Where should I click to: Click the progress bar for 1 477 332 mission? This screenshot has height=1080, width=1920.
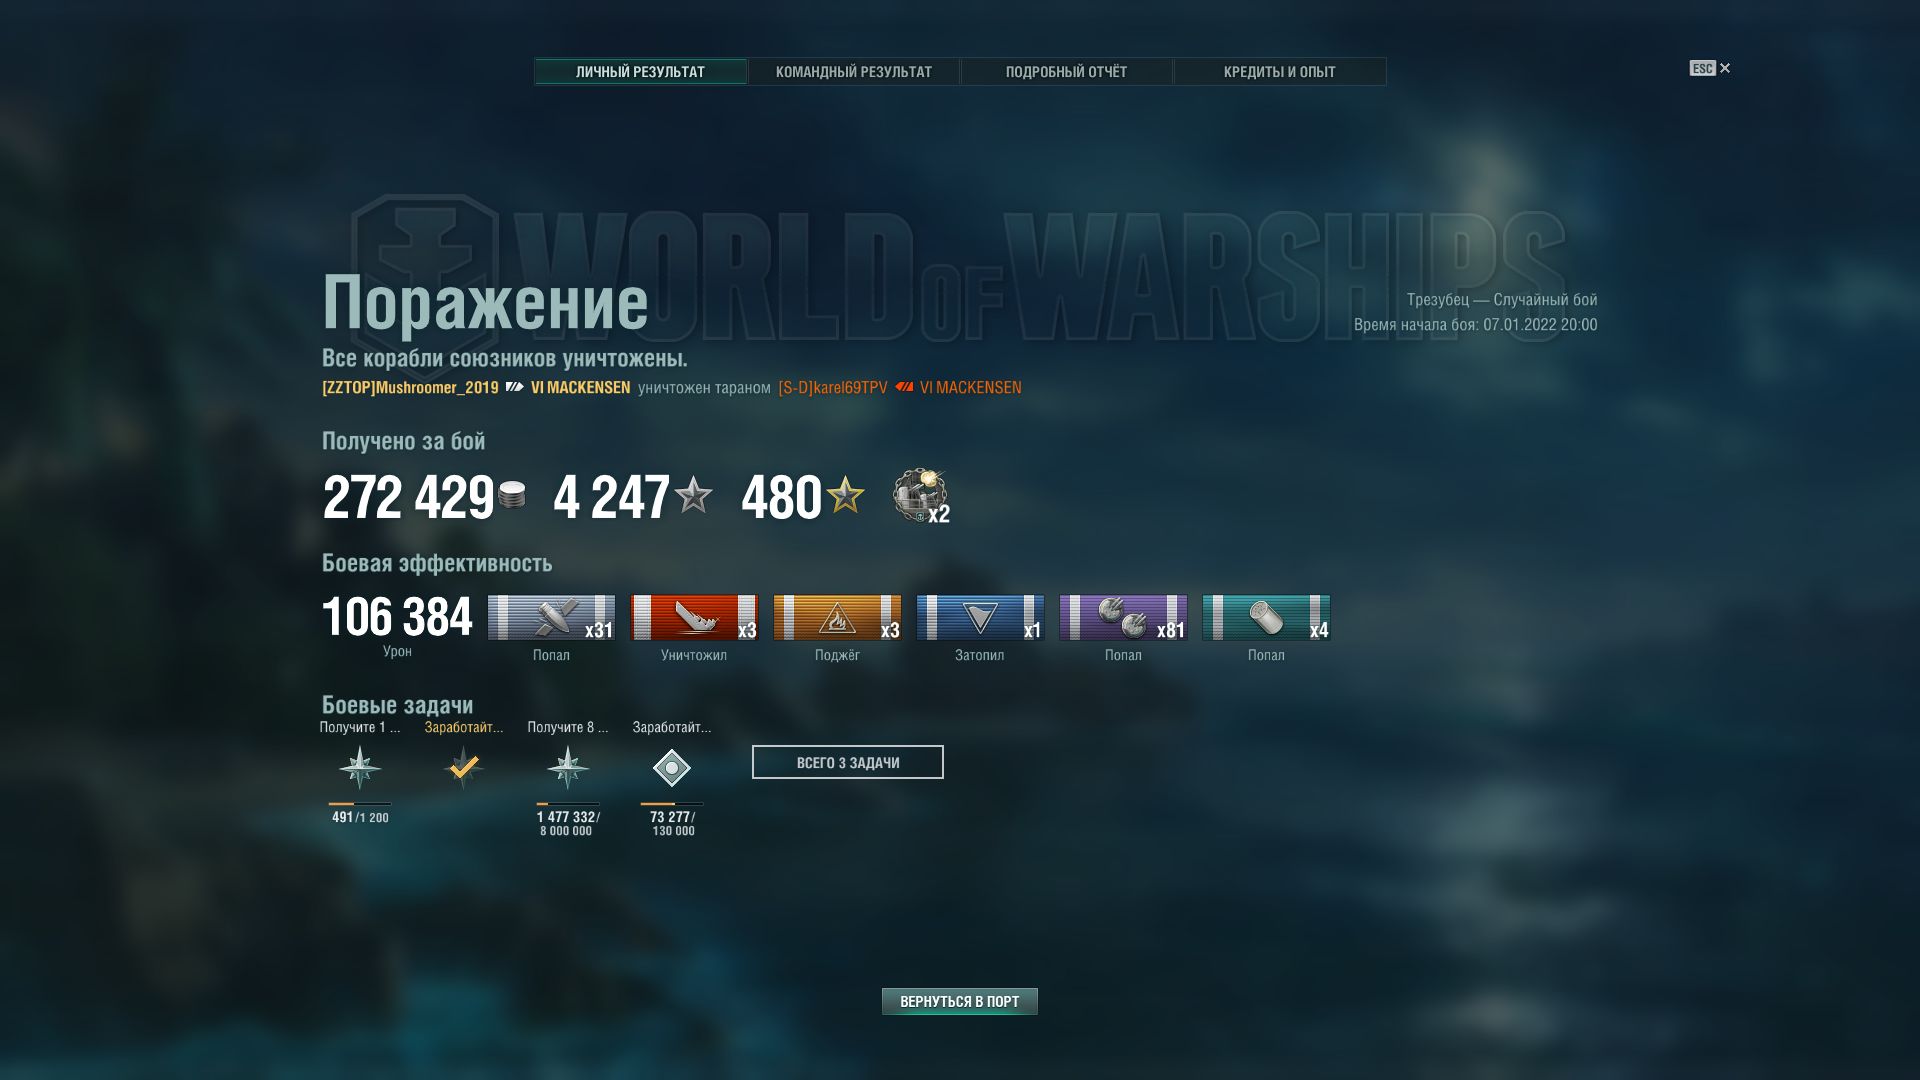(x=568, y=804)
